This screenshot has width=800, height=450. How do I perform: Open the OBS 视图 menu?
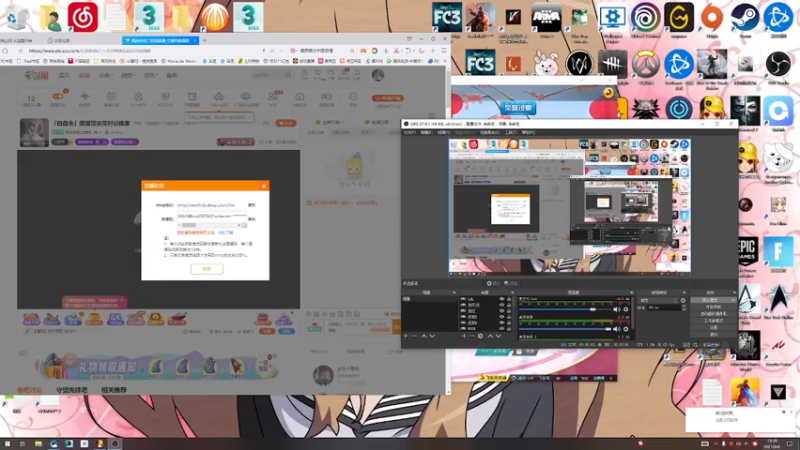coord(442,133)
